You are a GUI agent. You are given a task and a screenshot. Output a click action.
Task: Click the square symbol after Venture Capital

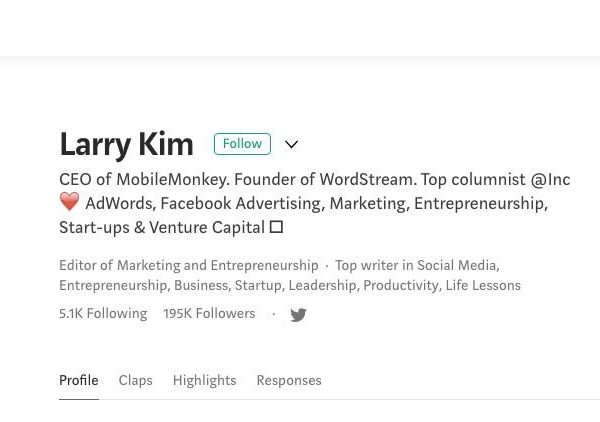click(277, 227)
